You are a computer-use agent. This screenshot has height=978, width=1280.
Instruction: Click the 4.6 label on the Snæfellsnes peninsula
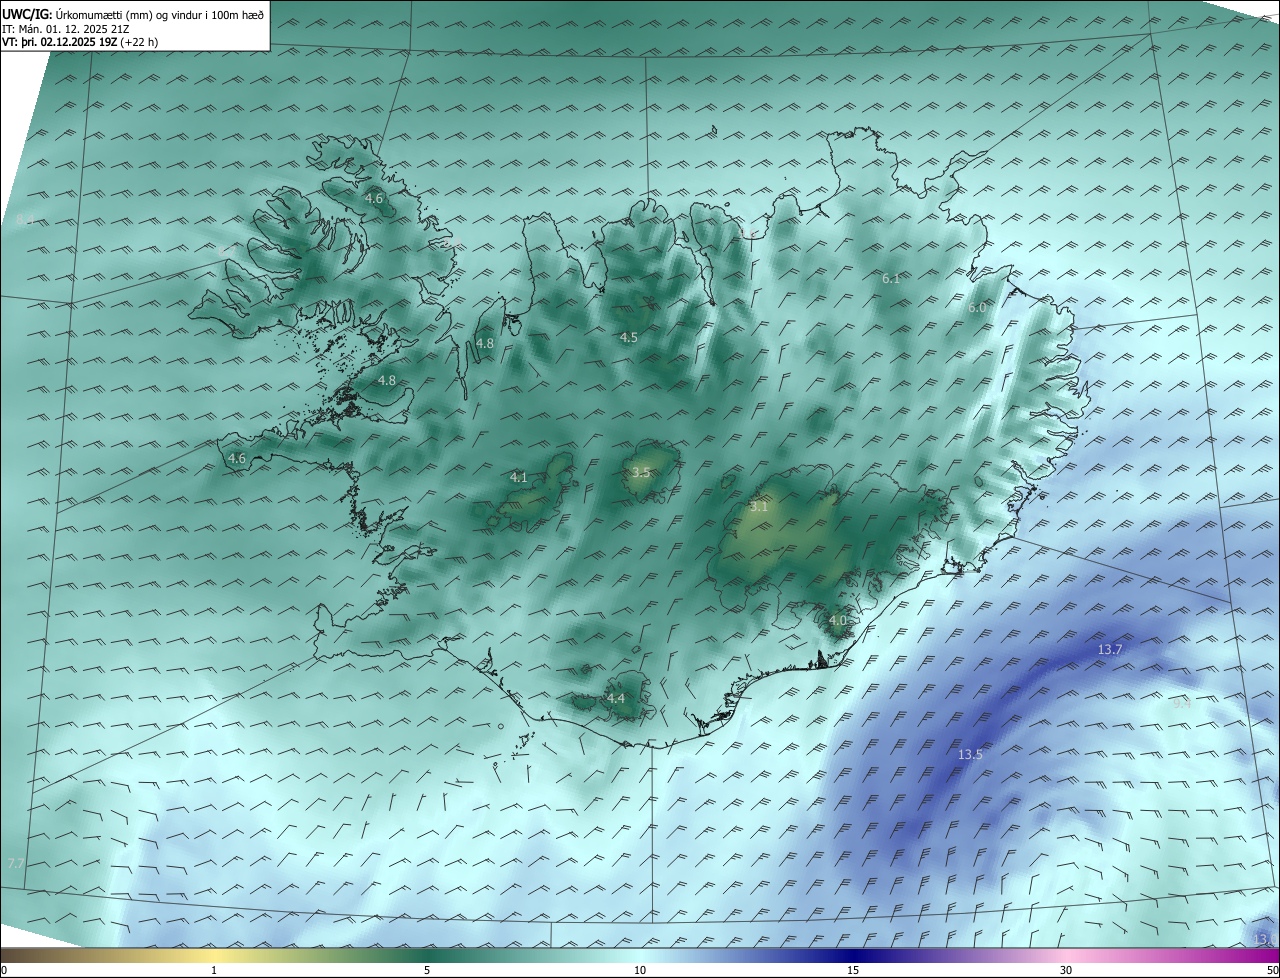tap(237, 459)
